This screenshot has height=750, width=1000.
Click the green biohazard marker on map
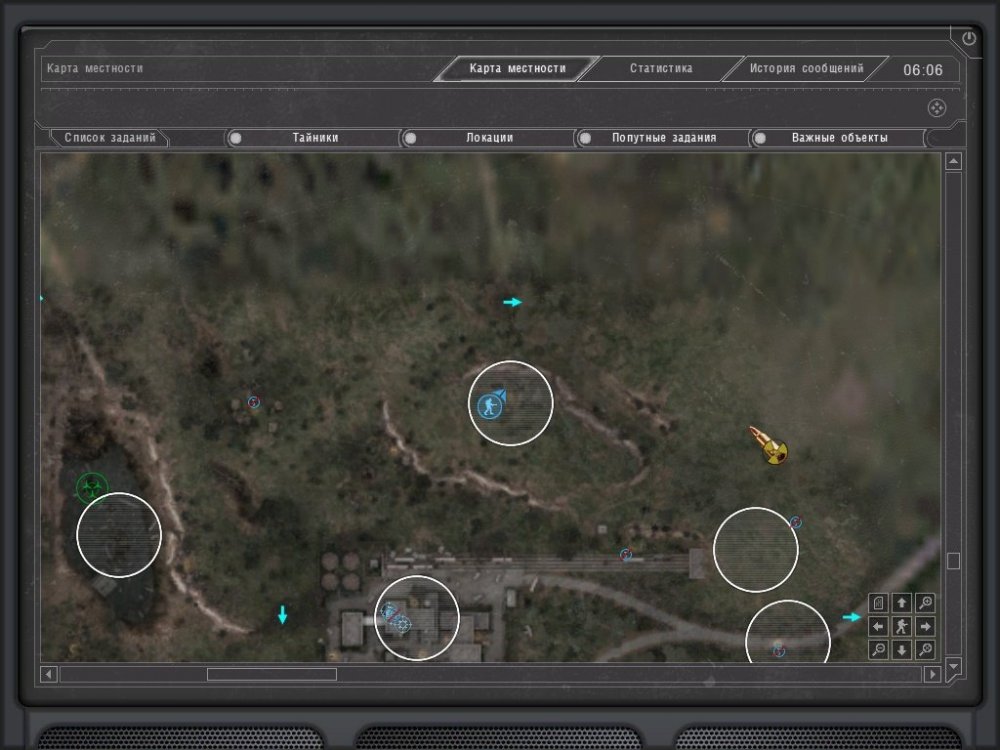pyautogui.click(x=91, y=488)
